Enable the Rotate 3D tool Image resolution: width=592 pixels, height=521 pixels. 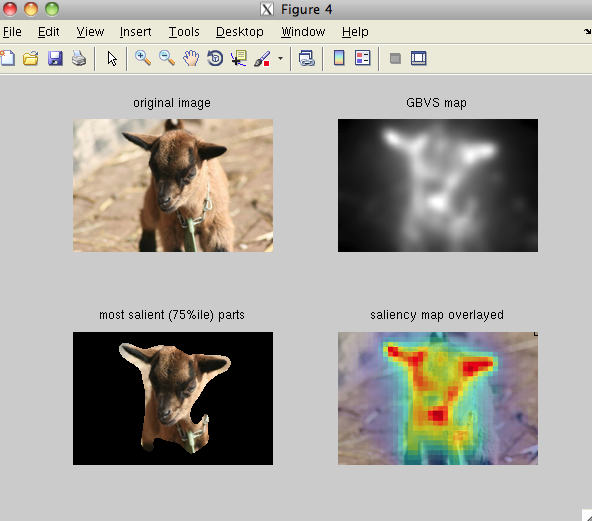(x=215, y=58)
